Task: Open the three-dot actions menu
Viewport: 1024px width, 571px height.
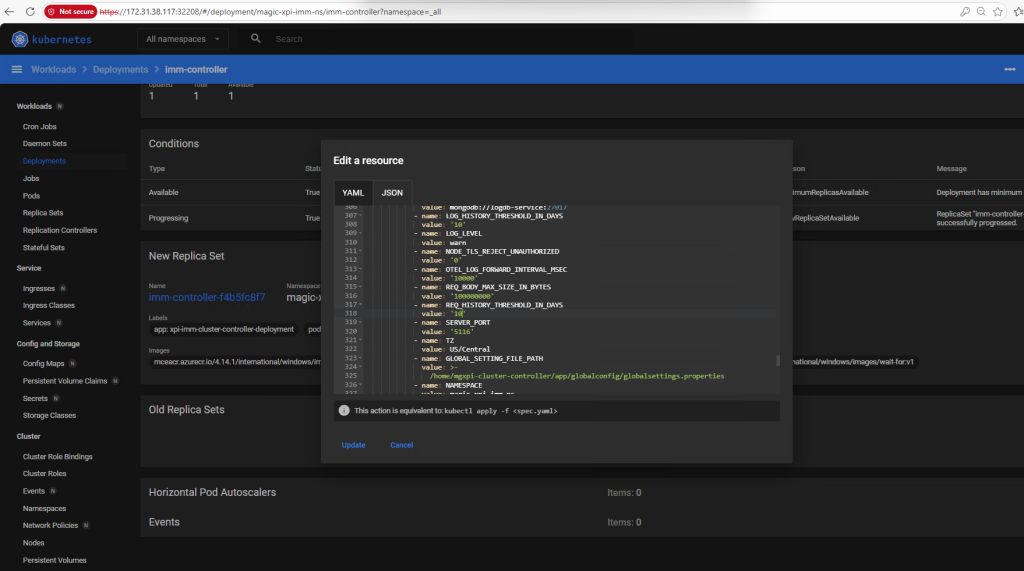Action: point(1009,70)
